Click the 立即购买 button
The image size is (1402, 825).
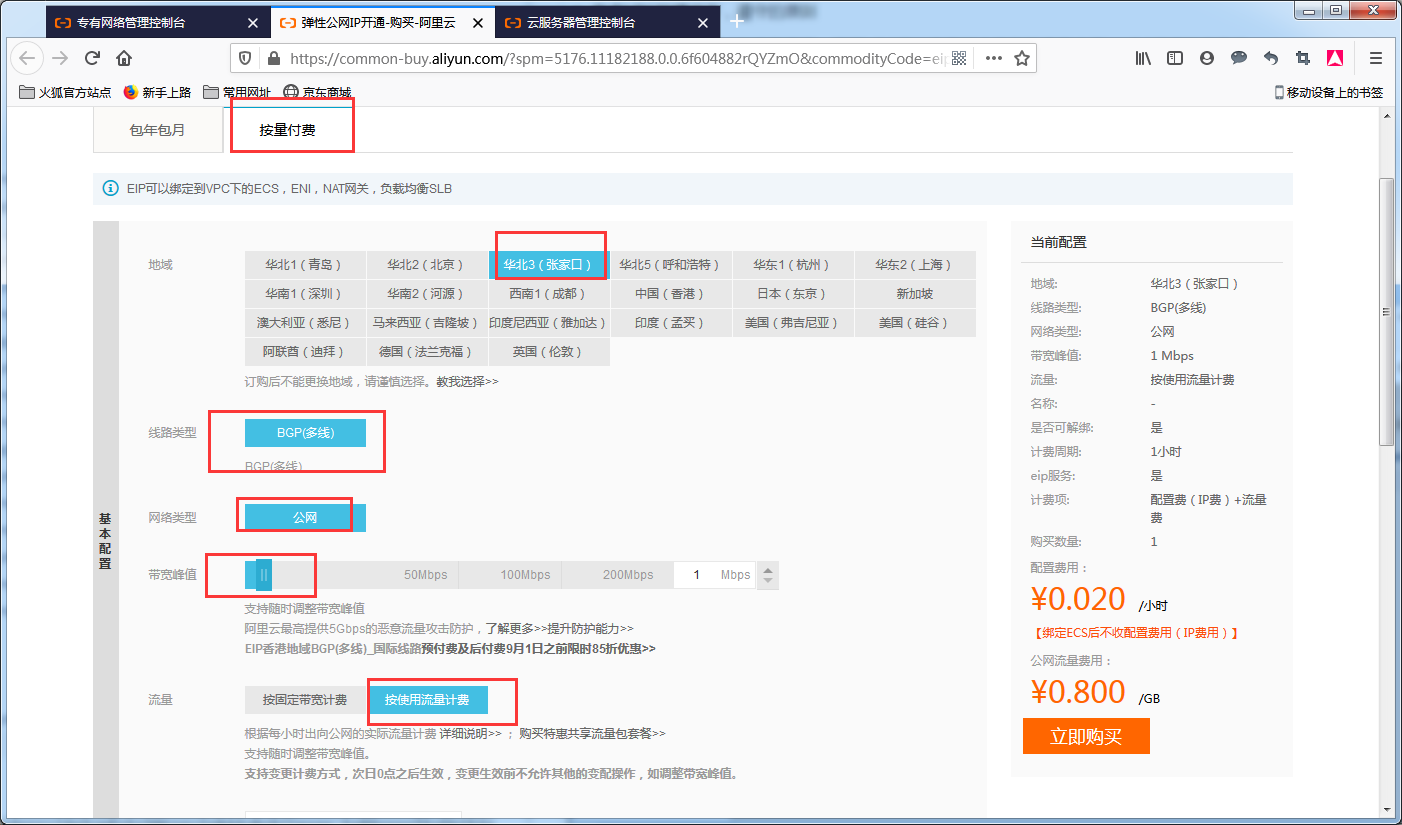[1086, 736]
